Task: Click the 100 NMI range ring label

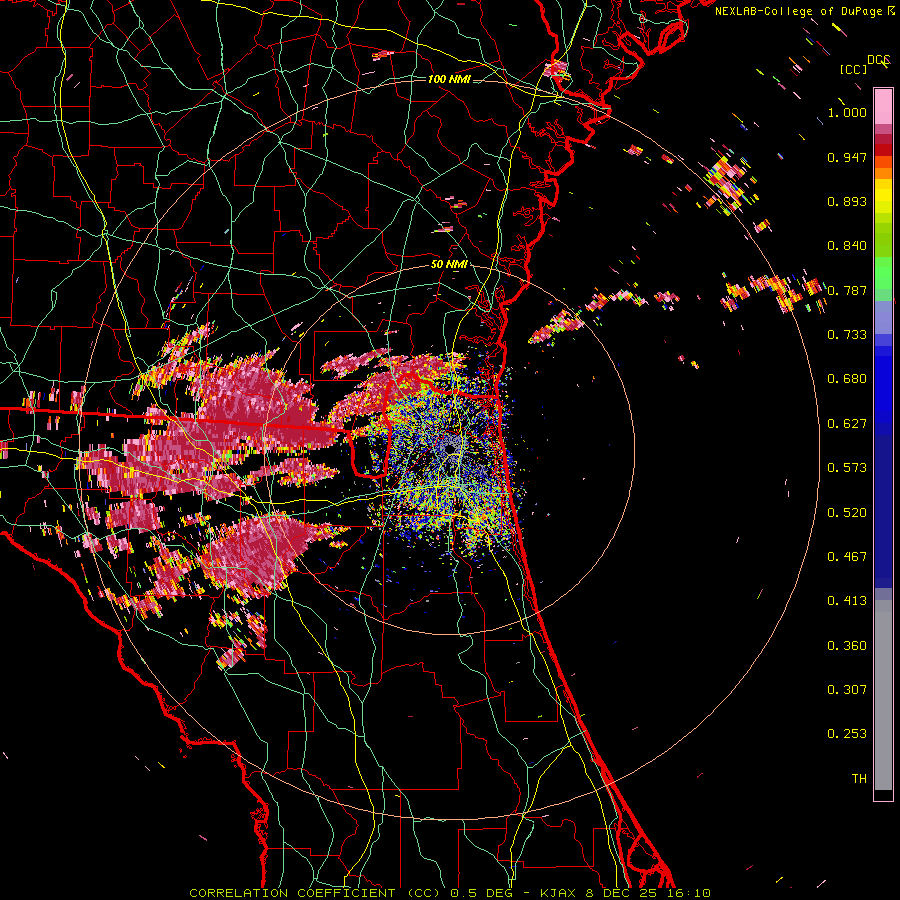Action: coord(449,79)
